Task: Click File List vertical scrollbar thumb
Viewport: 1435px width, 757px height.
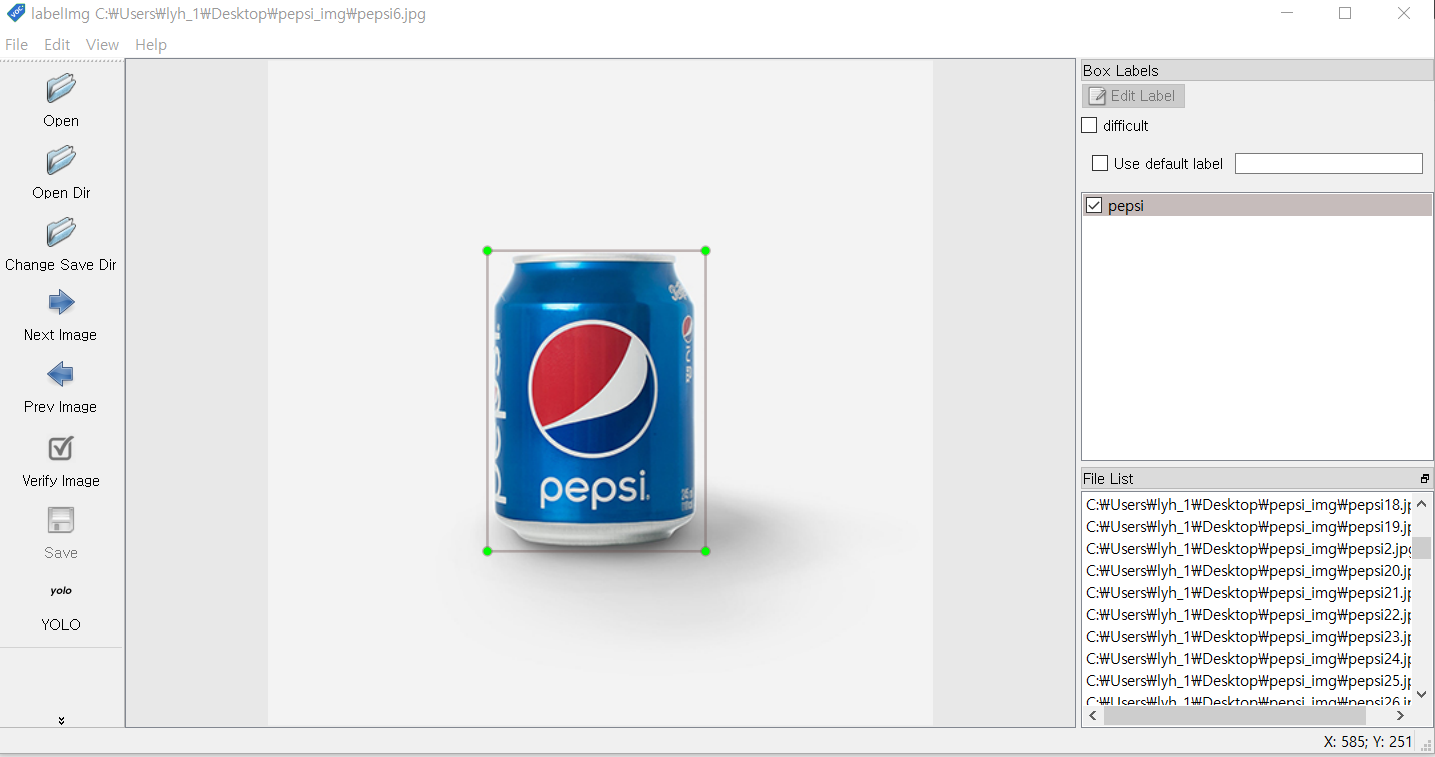Action: coord(1421,547)
